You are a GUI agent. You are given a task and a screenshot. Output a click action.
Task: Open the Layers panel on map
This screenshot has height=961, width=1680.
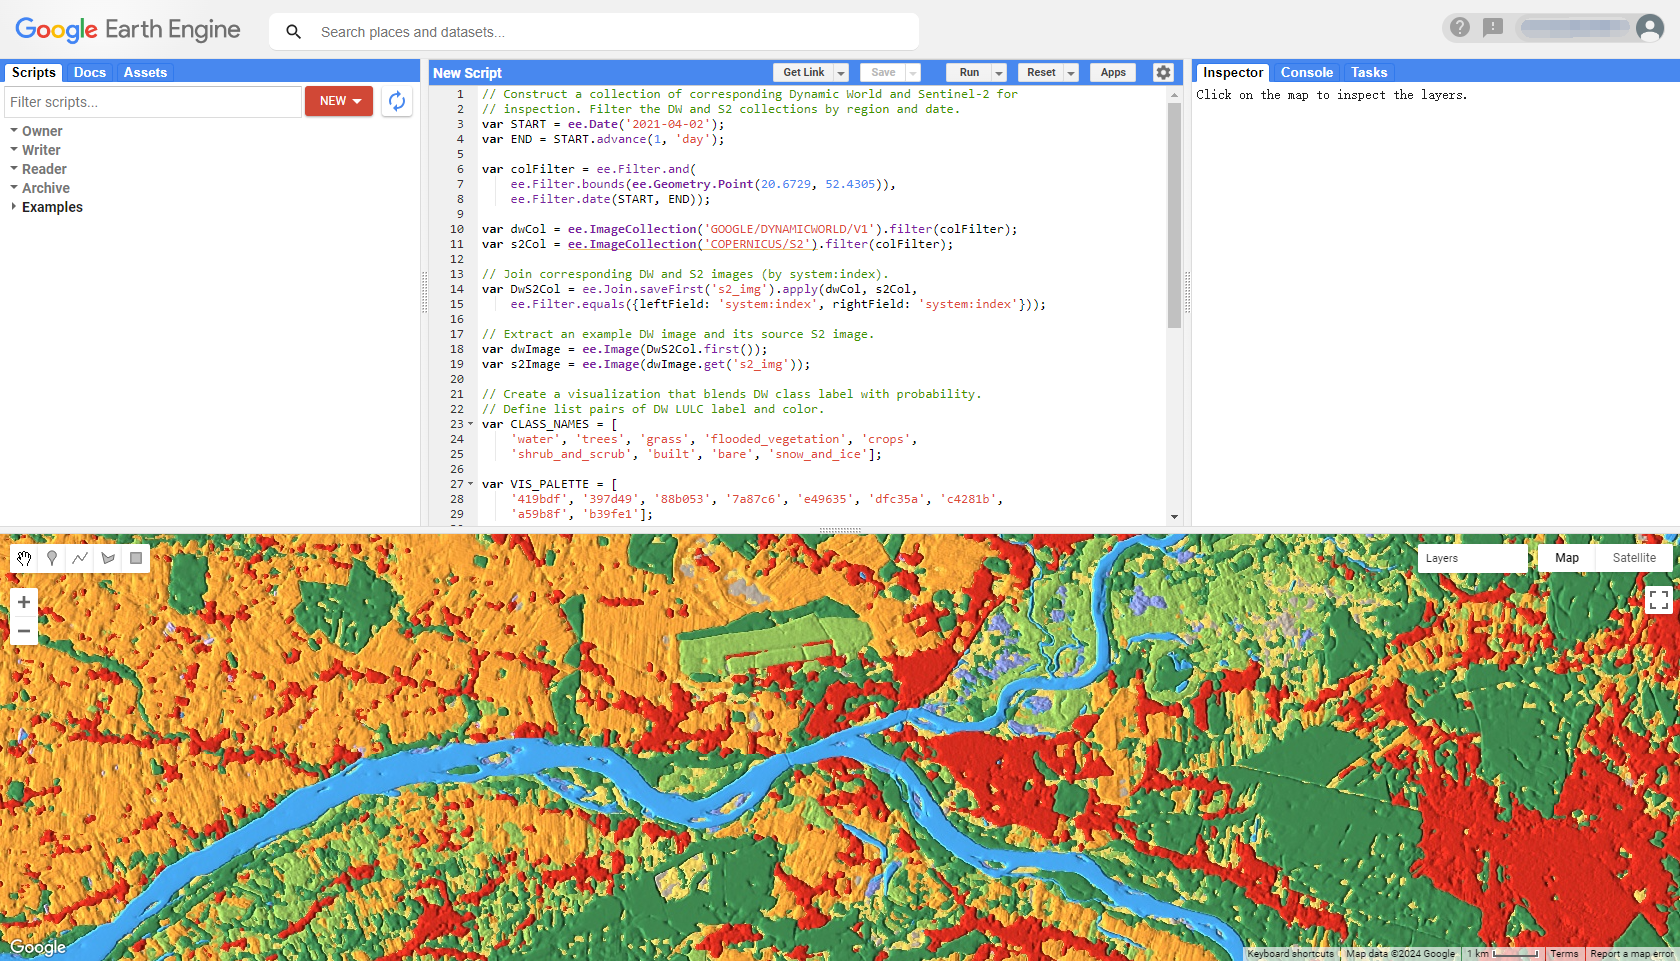tap(1472, 558)
